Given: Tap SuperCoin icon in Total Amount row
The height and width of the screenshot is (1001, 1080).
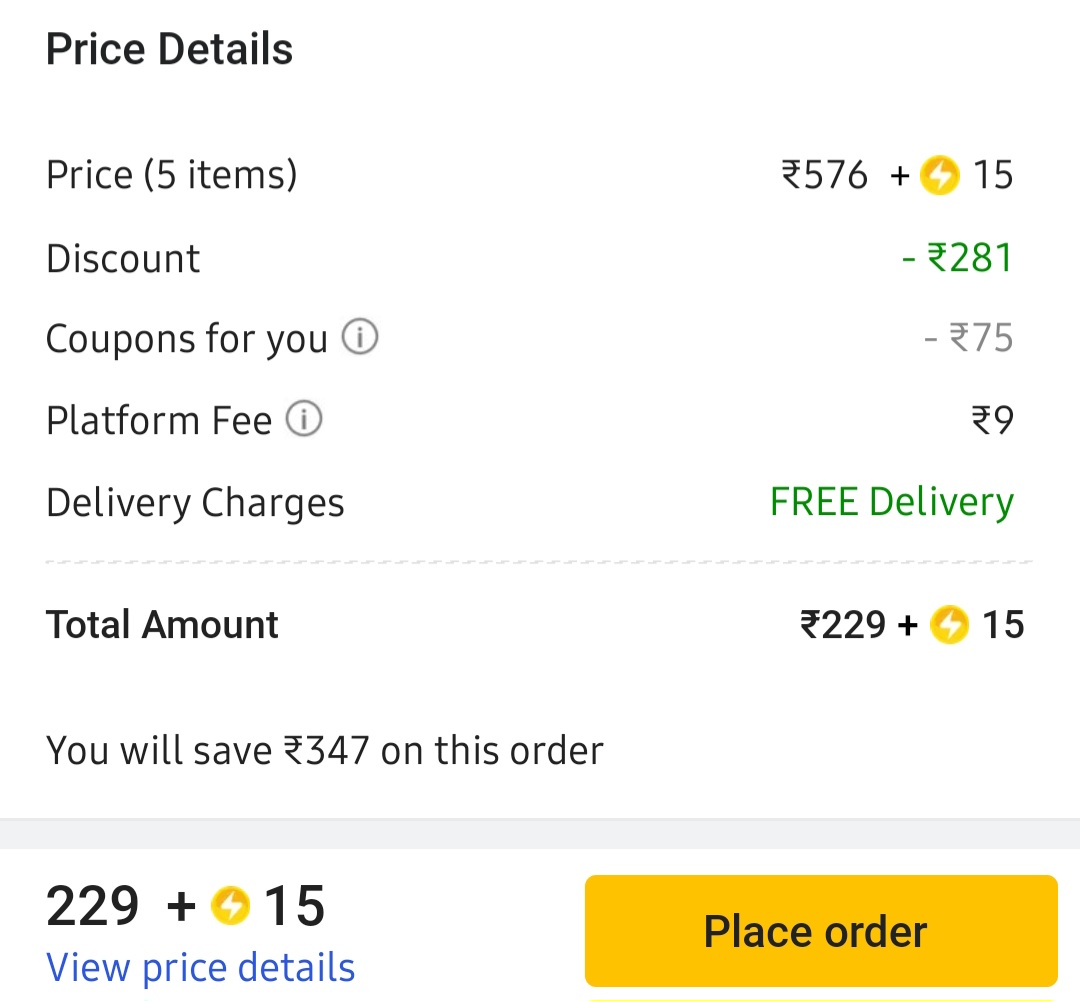Looking at the screenshot, I should [x=949, y=626].
